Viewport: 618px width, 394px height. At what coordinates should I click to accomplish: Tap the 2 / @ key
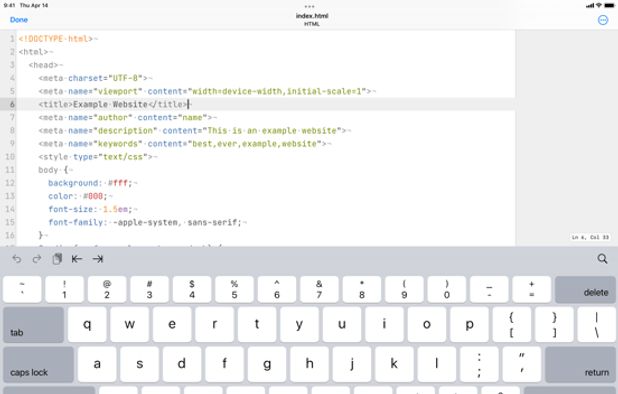click(x=107, y=290)
